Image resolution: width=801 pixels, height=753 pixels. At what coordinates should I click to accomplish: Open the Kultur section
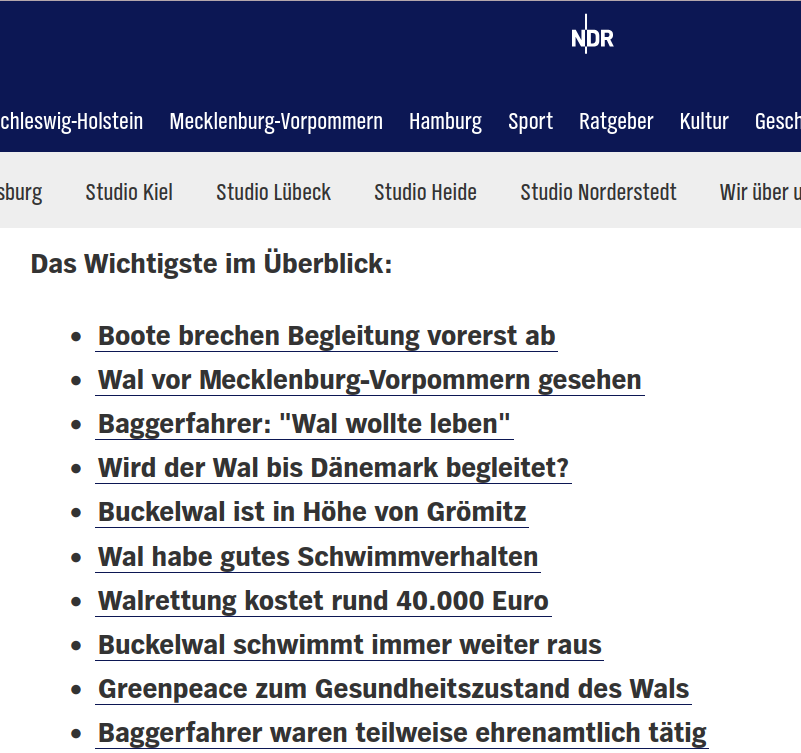704,121
